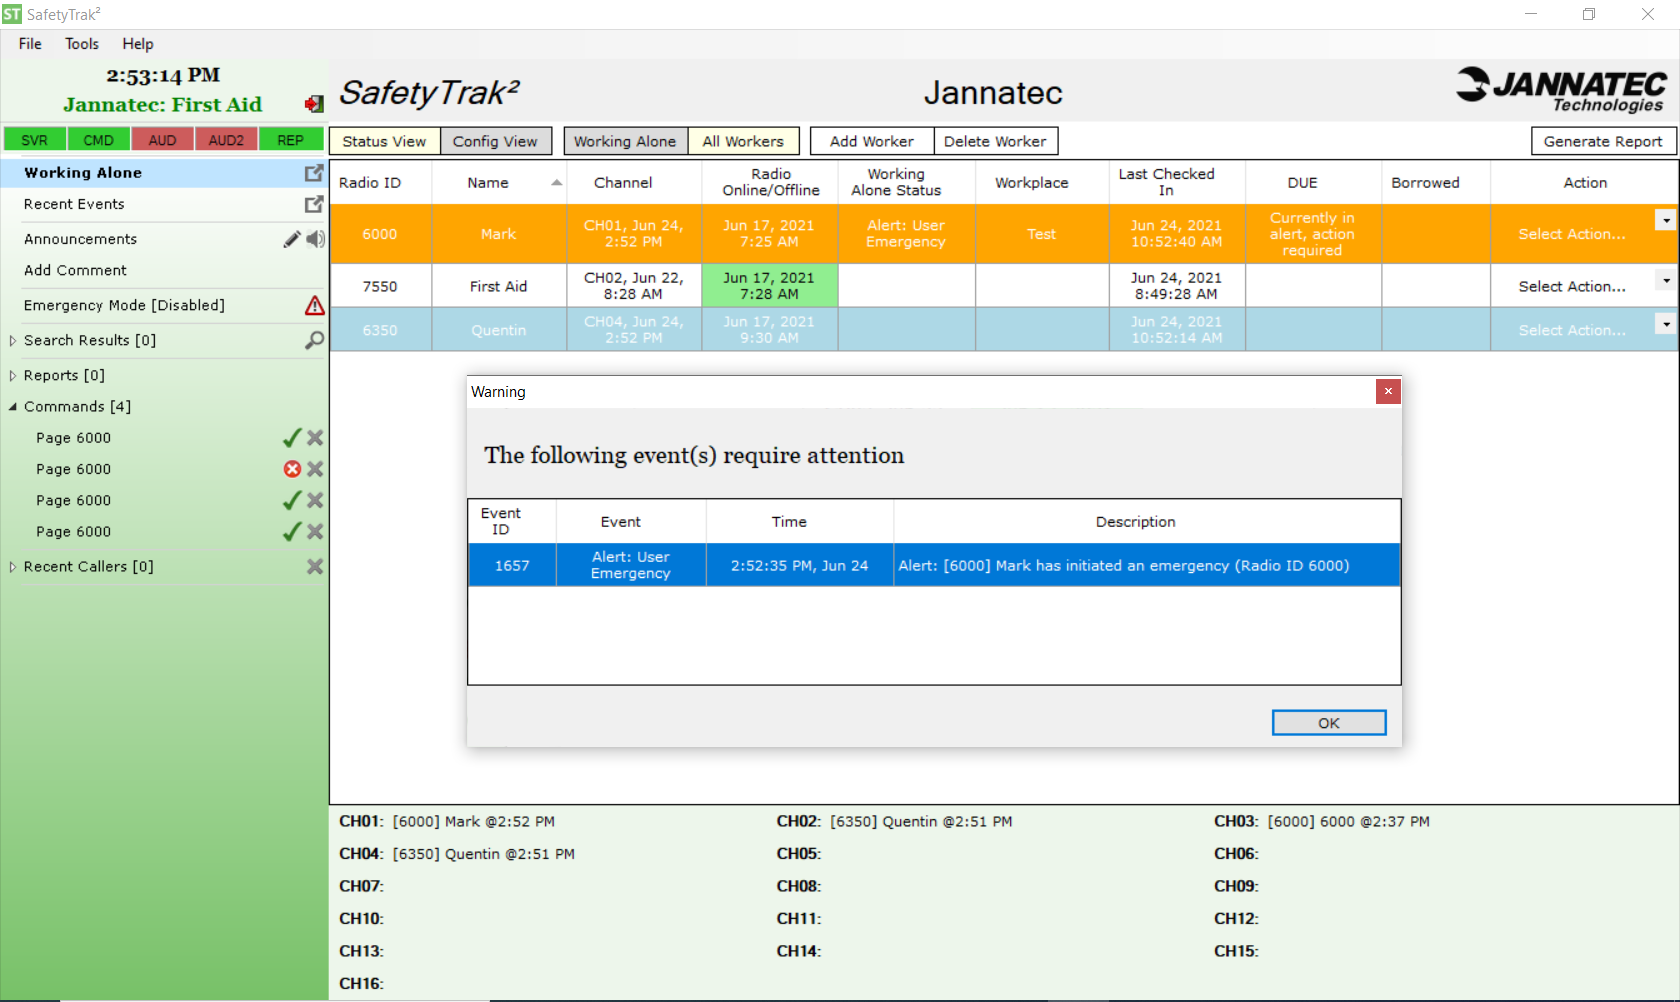
Task: Collapse the Commands tree node
Action: point(12,407)
